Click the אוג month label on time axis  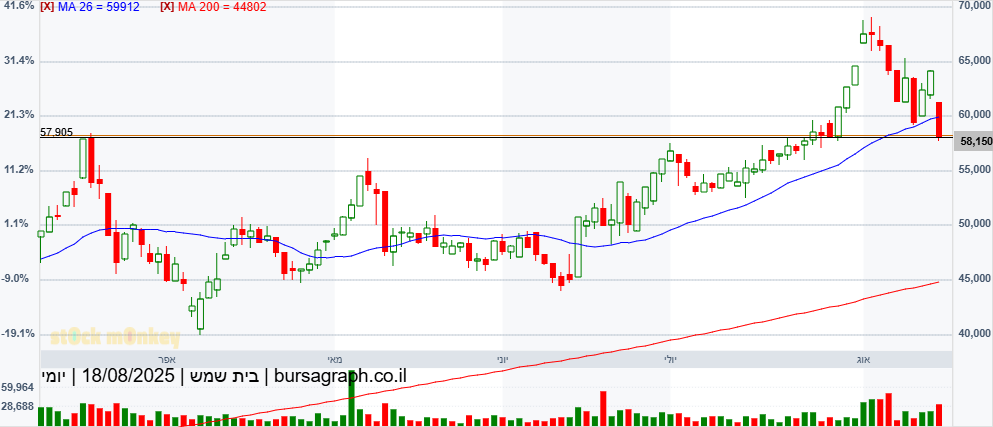863,359
